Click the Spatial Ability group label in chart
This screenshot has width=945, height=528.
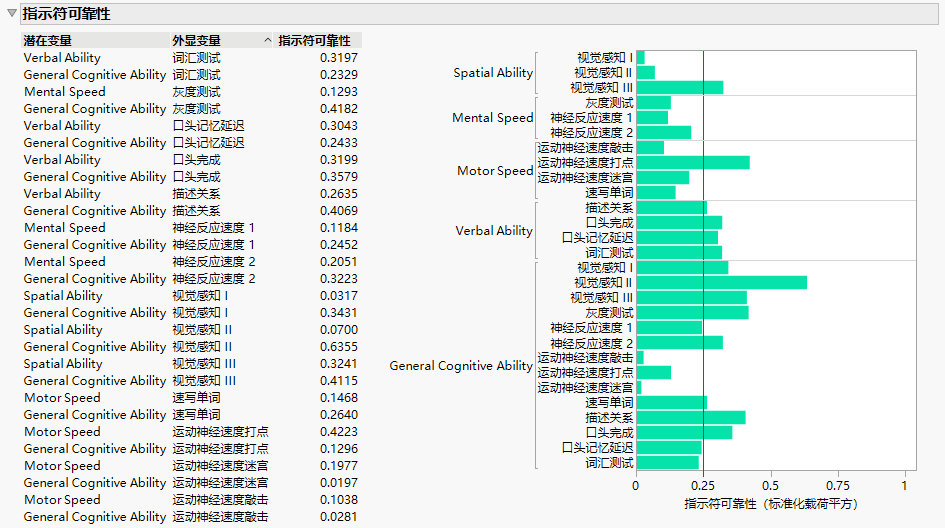click(493, 73)
